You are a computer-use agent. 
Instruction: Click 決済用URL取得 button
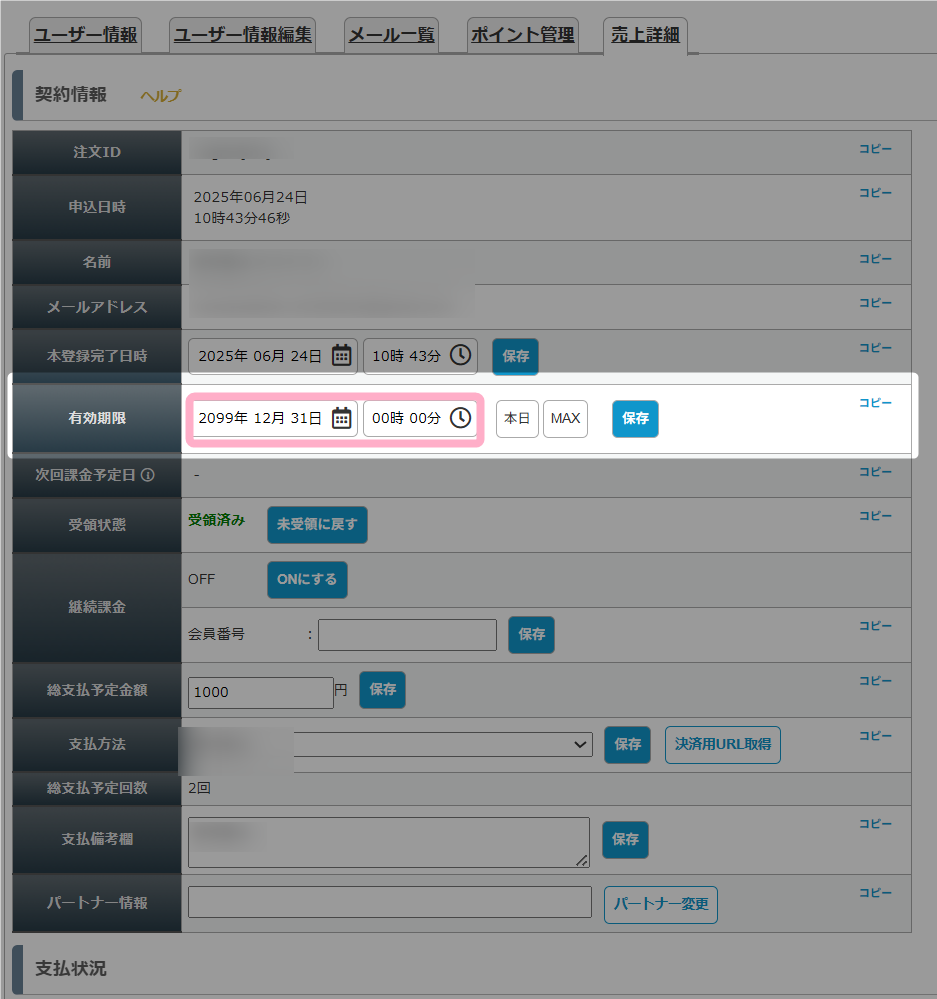(x=723, y=744)
